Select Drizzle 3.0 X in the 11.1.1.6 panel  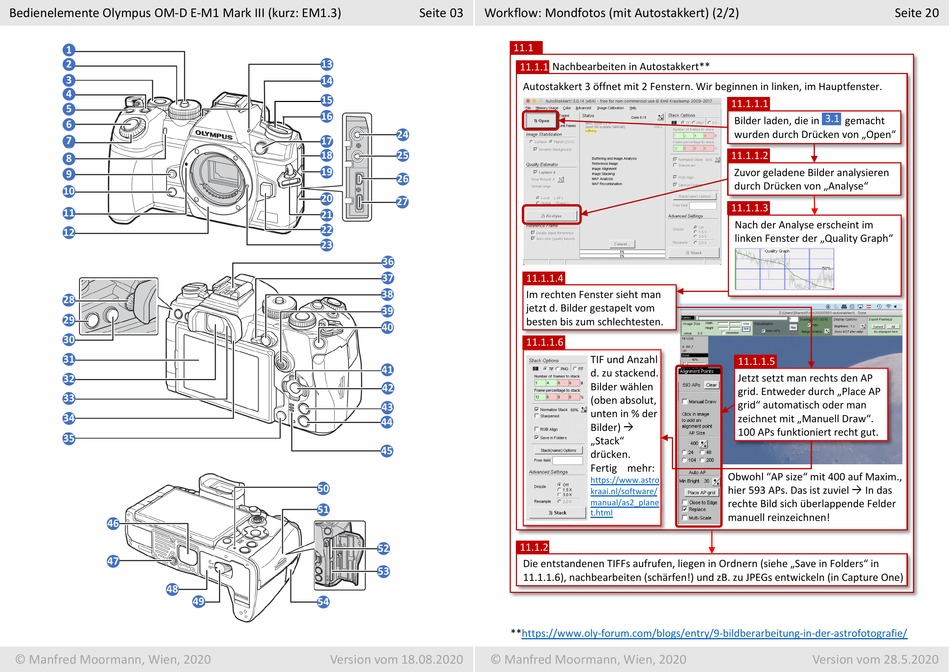click(x=559, y=495)
